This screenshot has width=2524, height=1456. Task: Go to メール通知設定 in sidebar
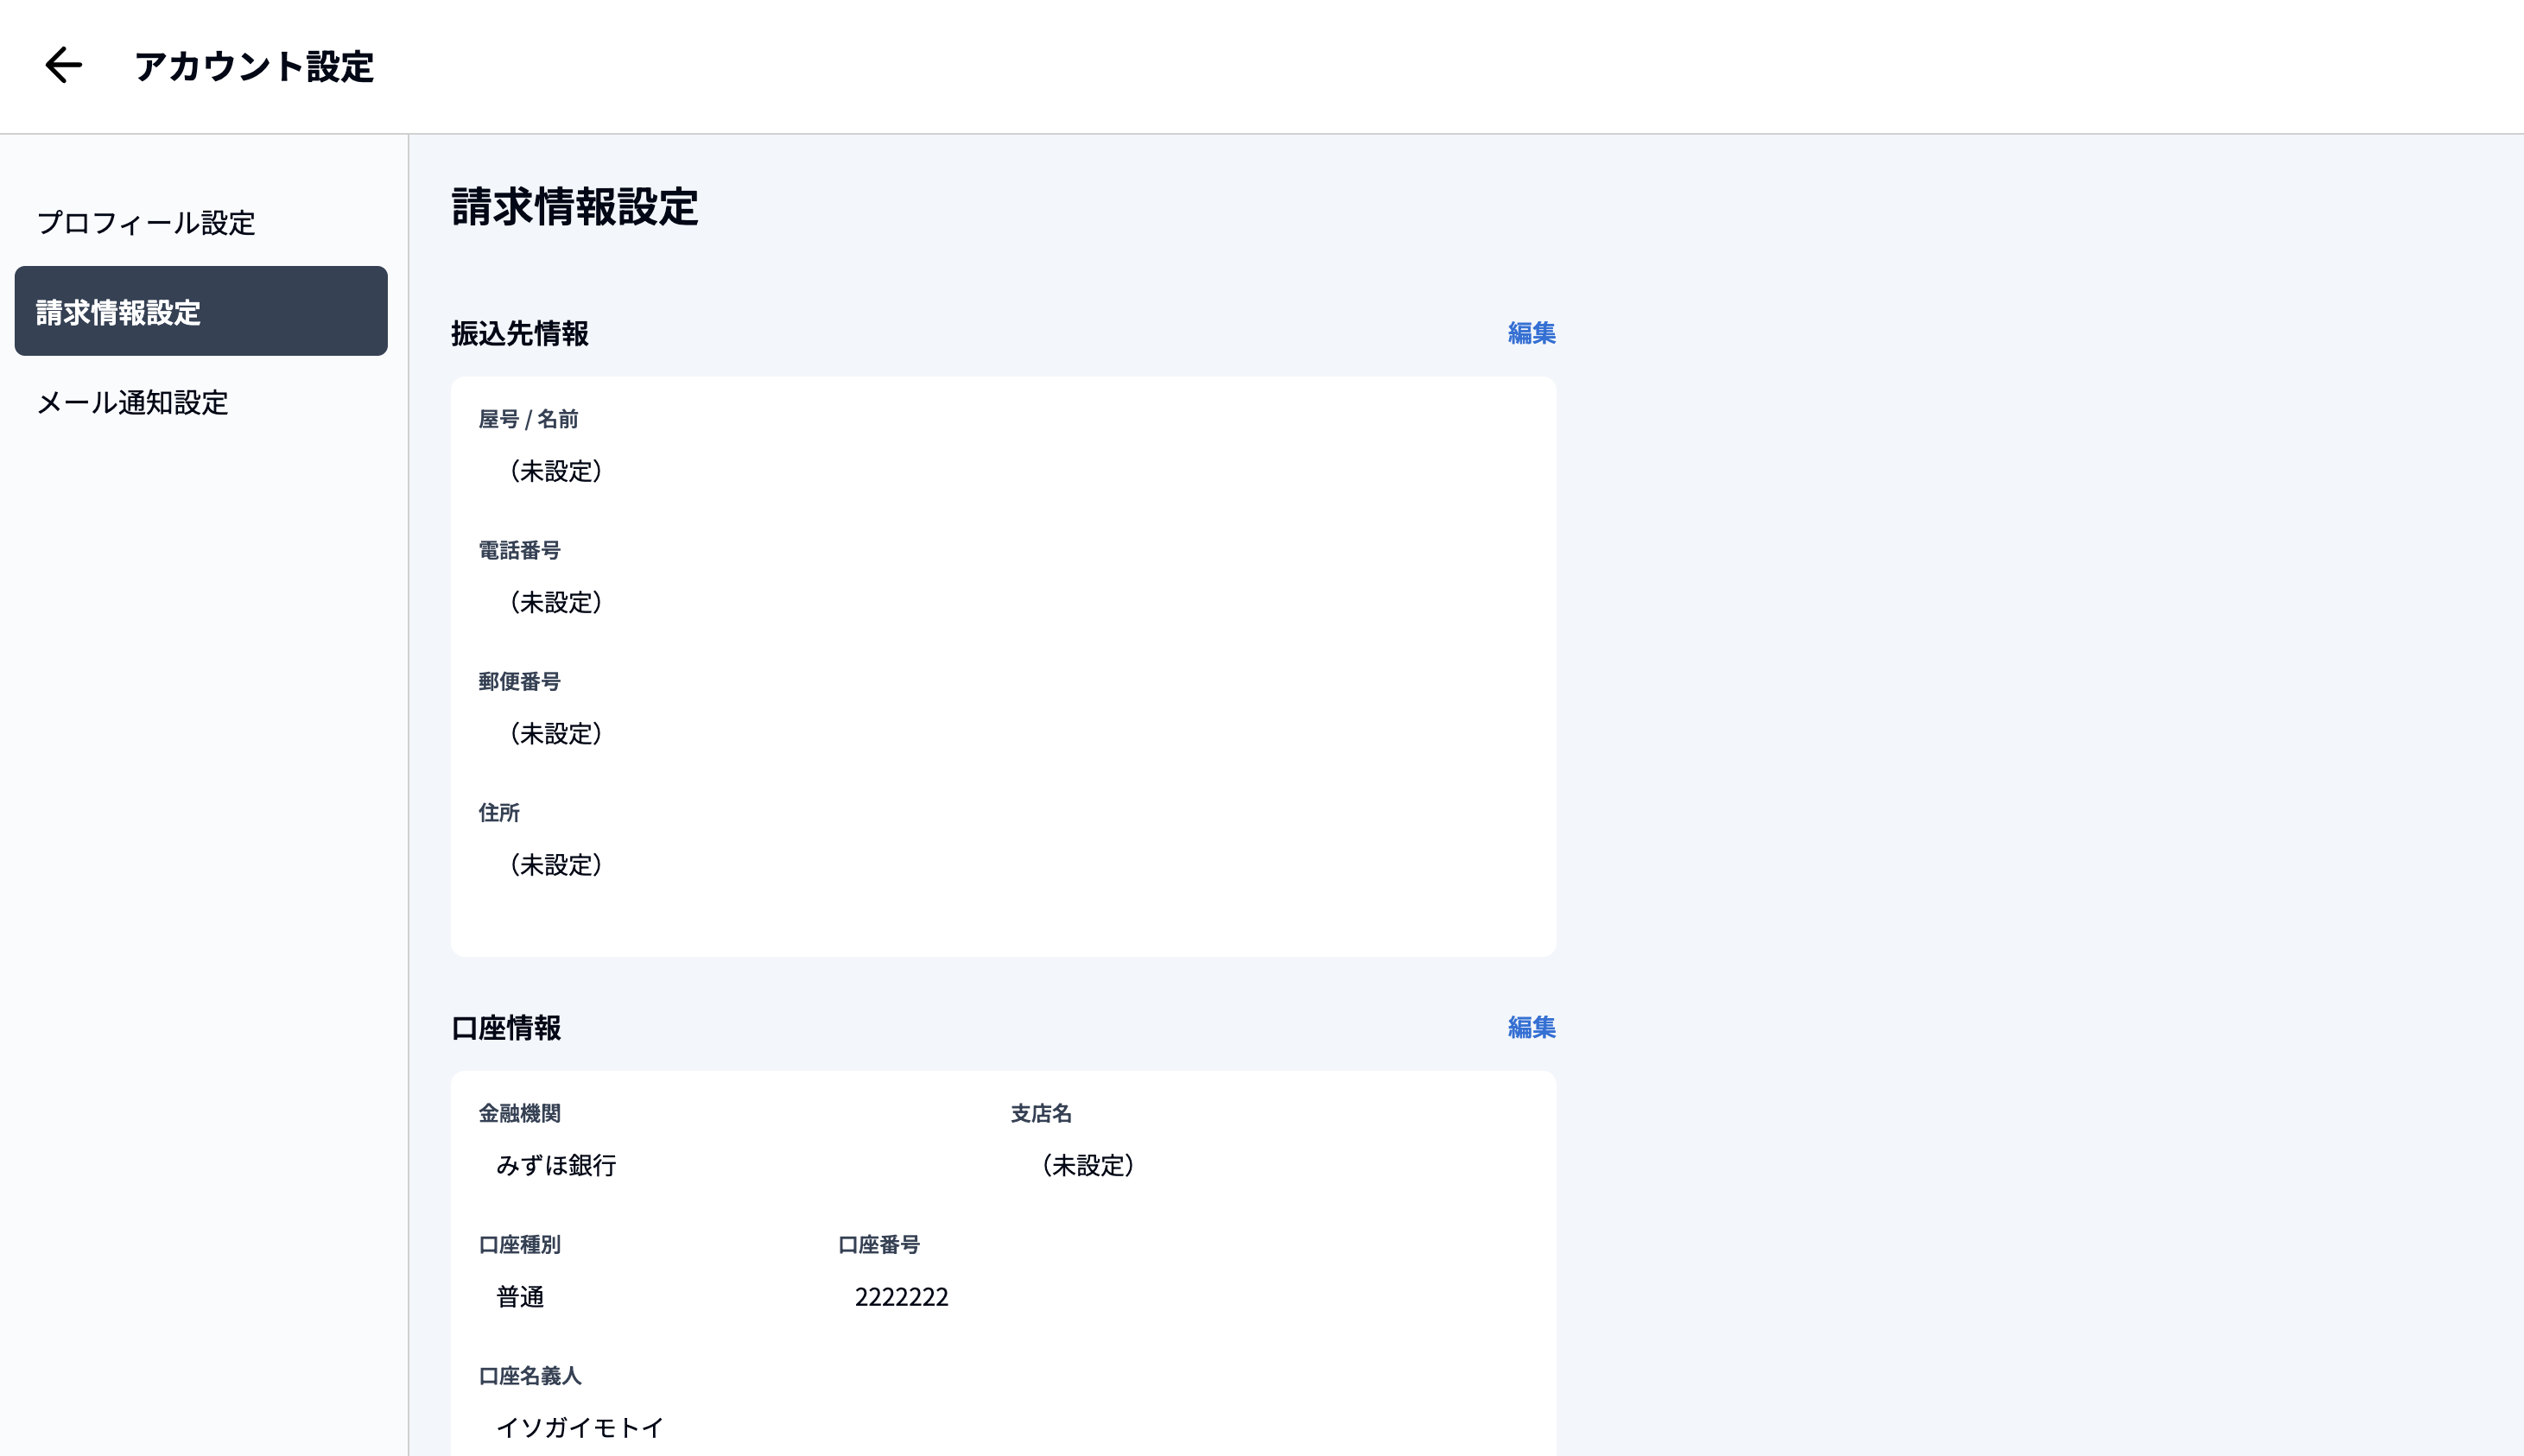(133, 402)
